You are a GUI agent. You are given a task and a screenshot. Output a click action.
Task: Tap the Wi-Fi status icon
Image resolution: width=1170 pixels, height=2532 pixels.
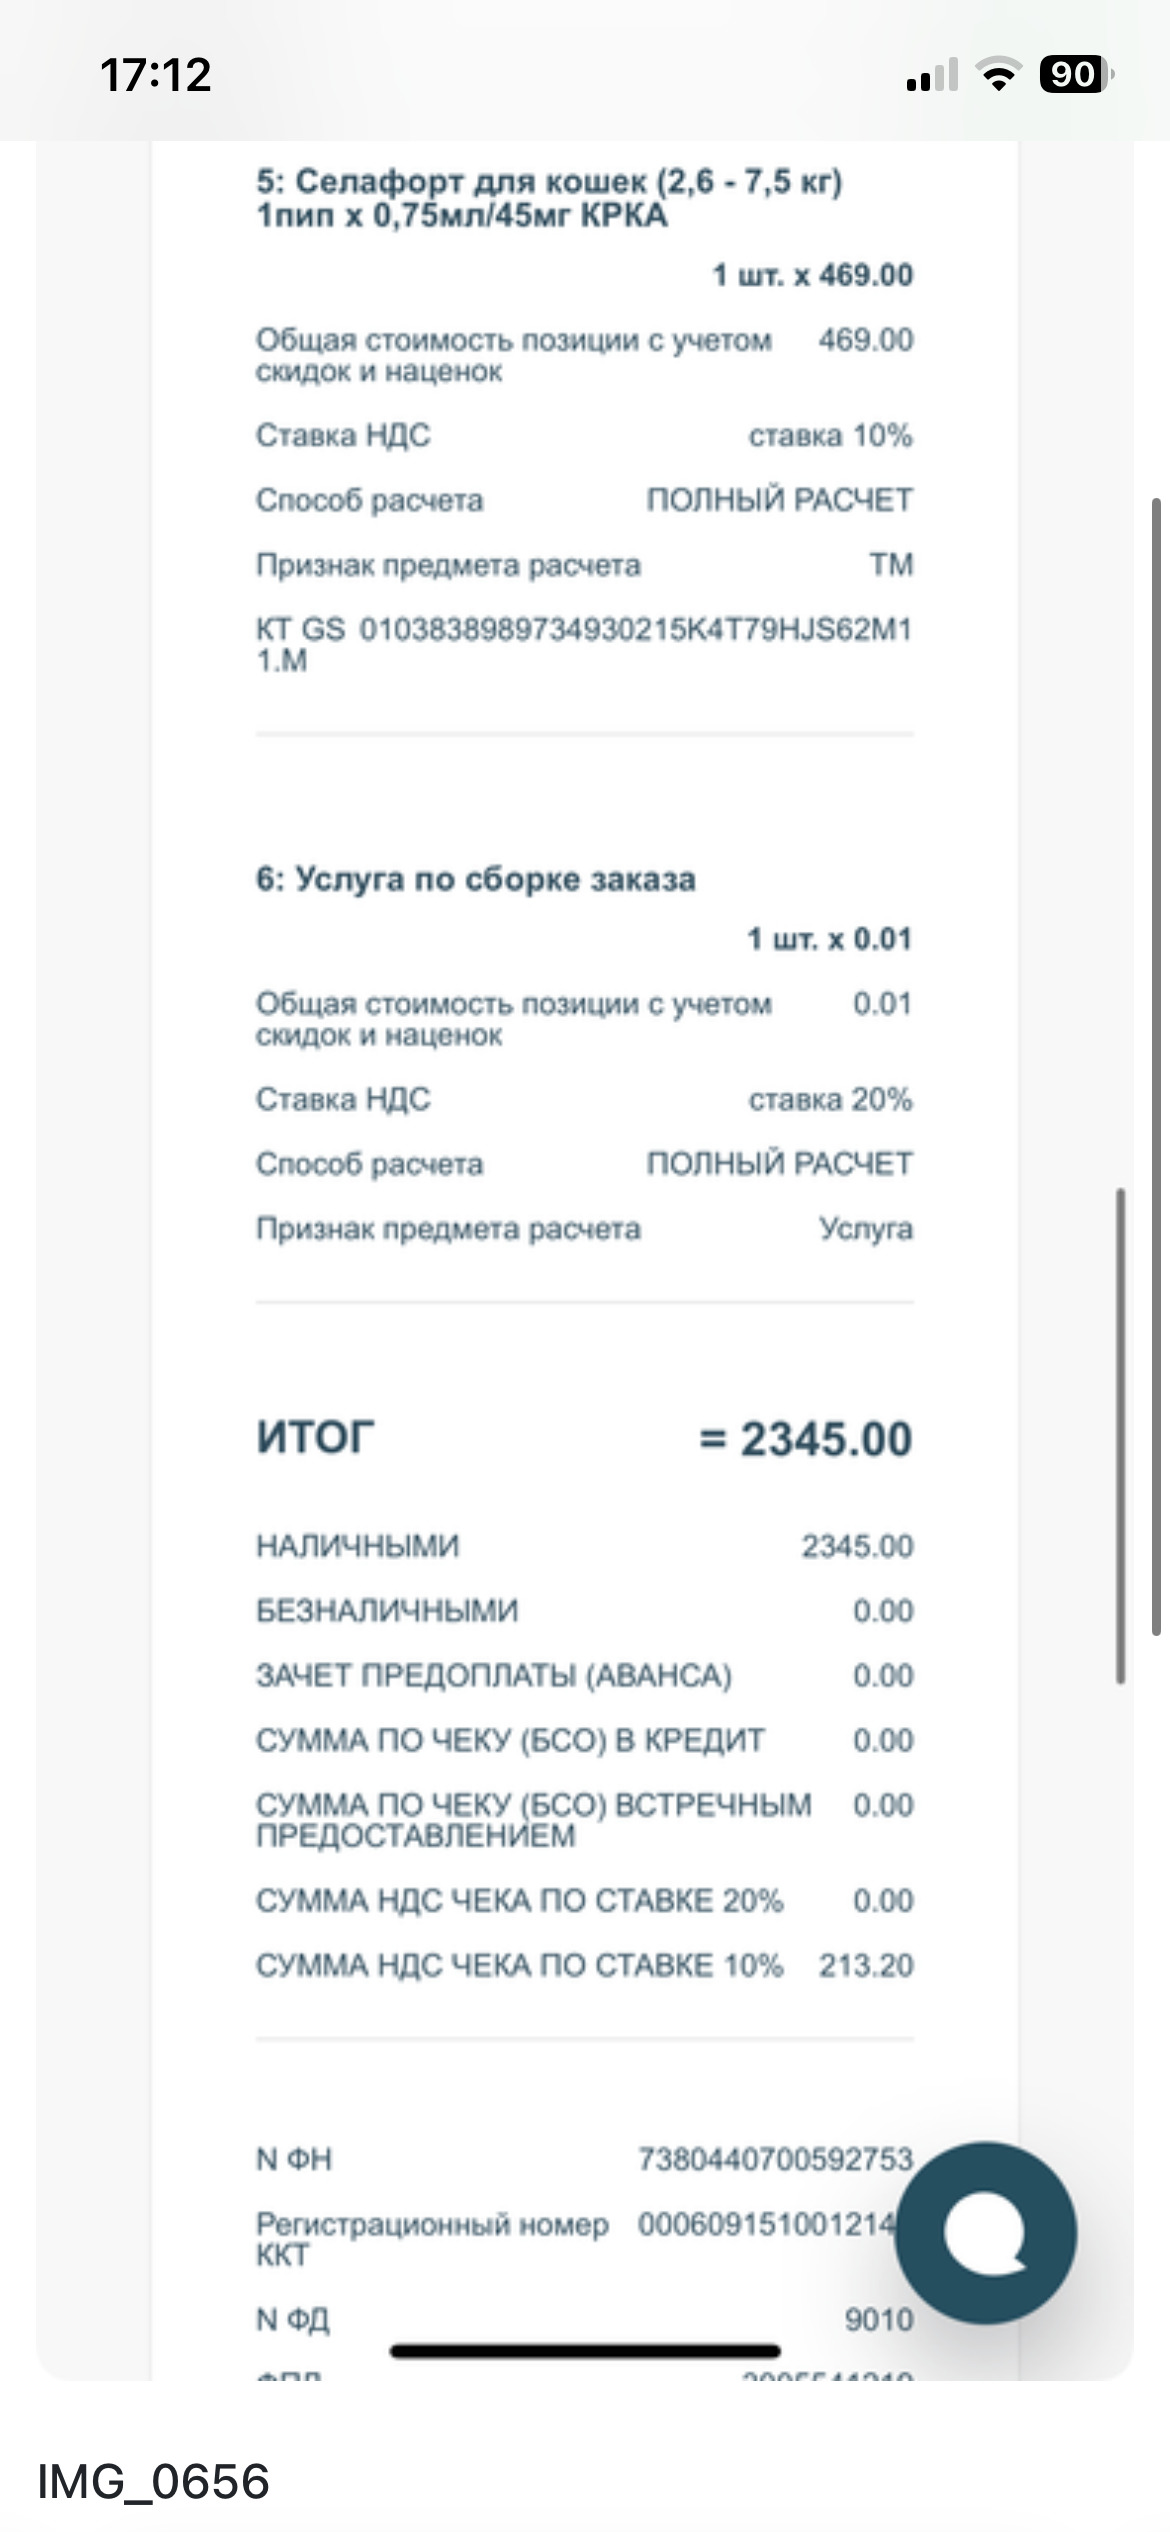point(997,75)
